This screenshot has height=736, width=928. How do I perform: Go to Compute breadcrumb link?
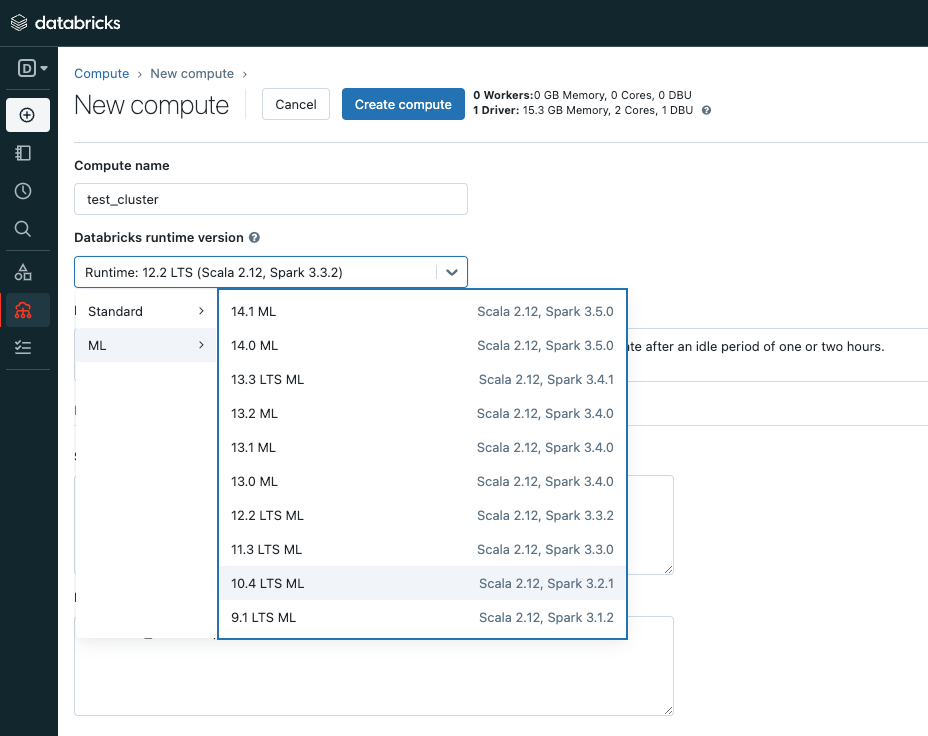tap(101, 73)
